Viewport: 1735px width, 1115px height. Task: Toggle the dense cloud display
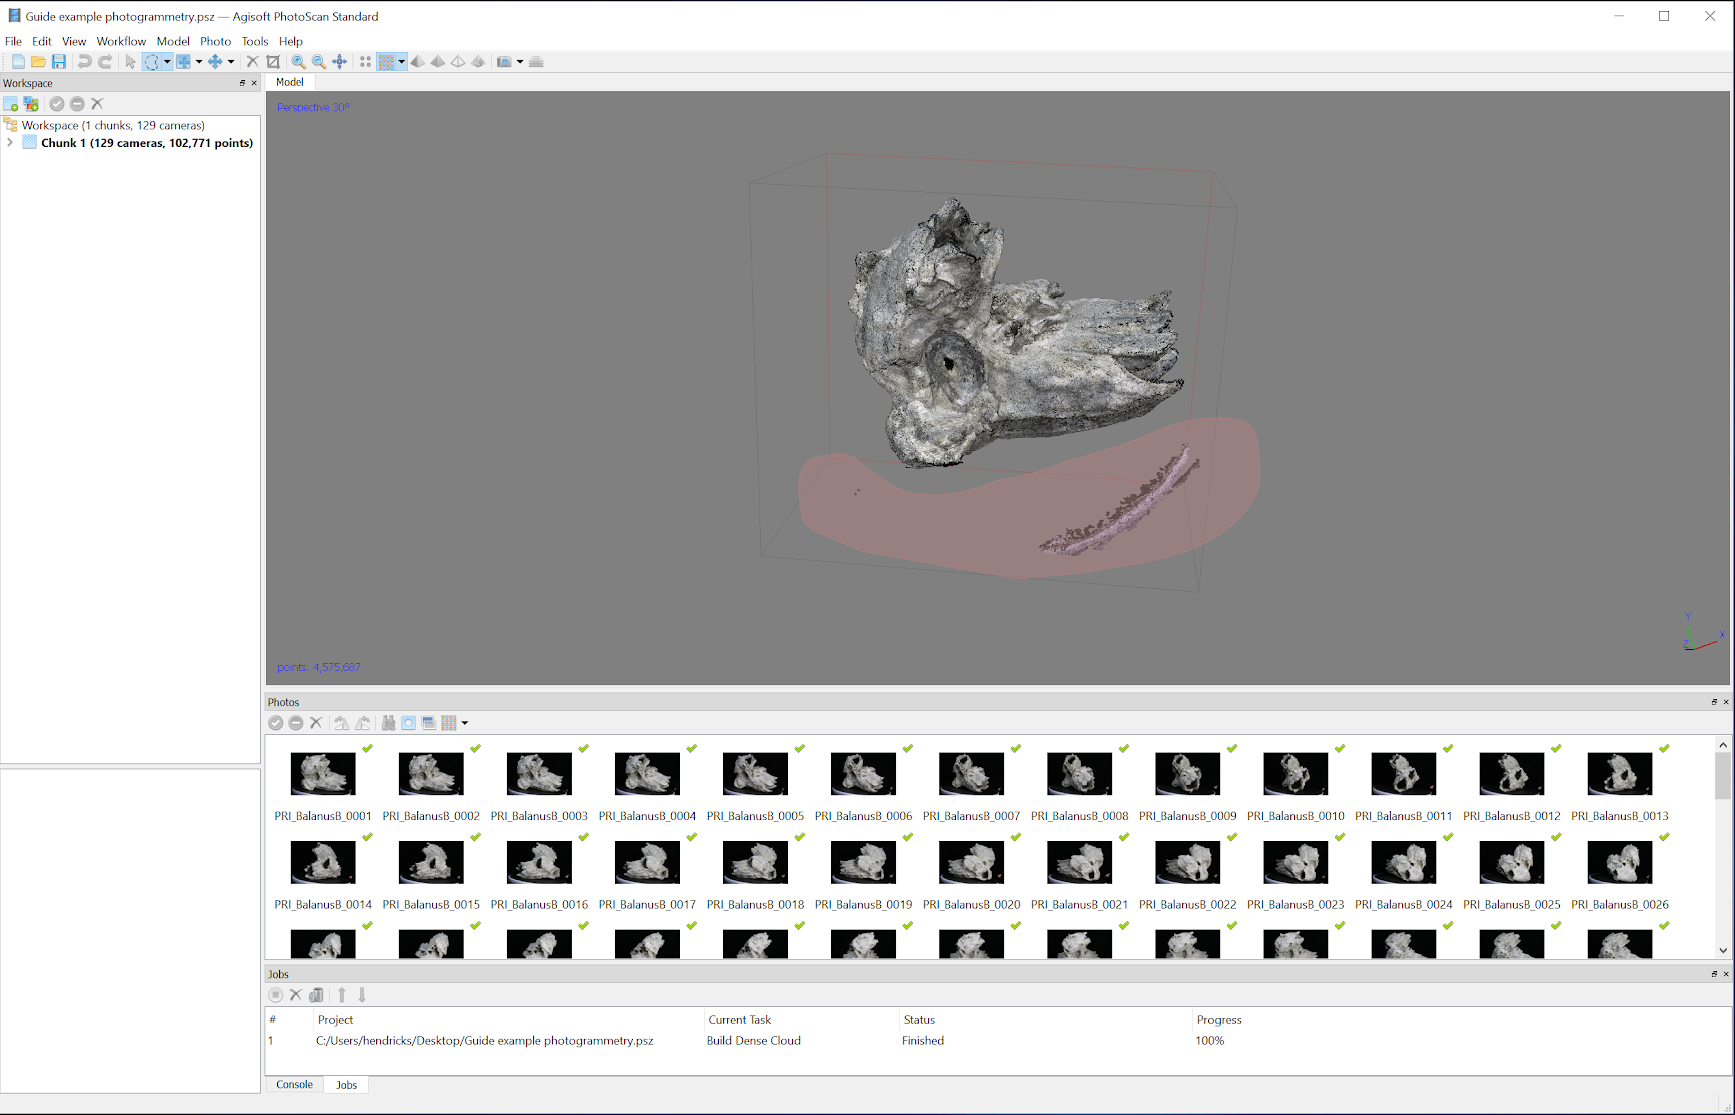pyautogui.click(x=386, y=62)
